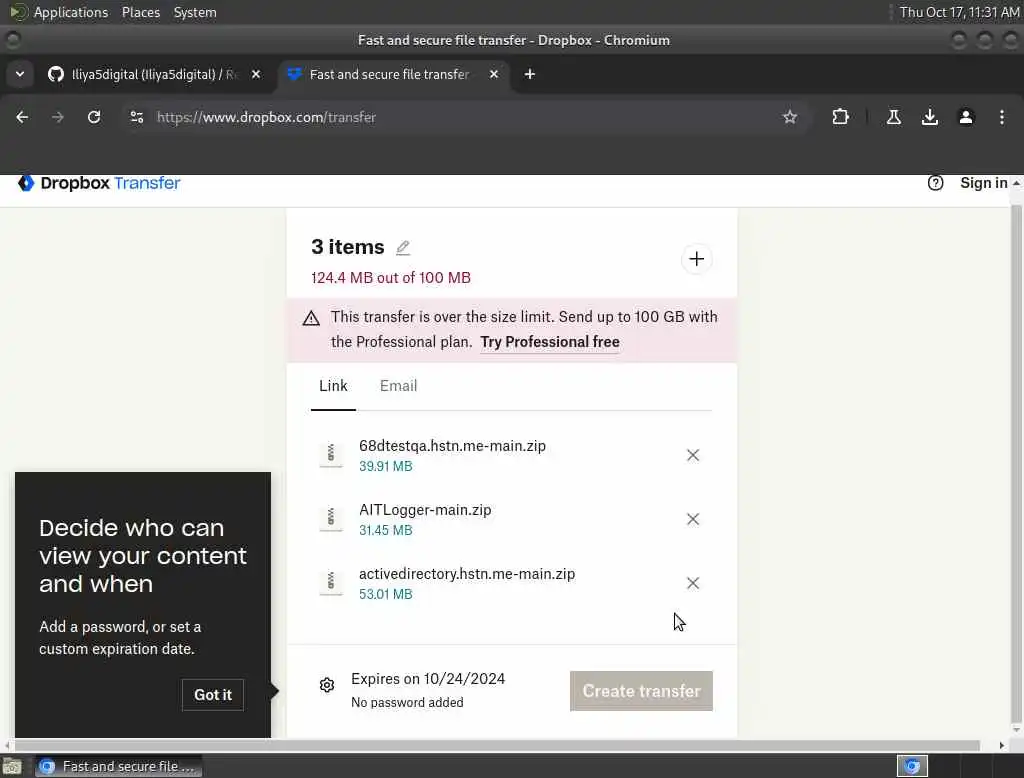Switch to the Email tab

tap(398, 386)
